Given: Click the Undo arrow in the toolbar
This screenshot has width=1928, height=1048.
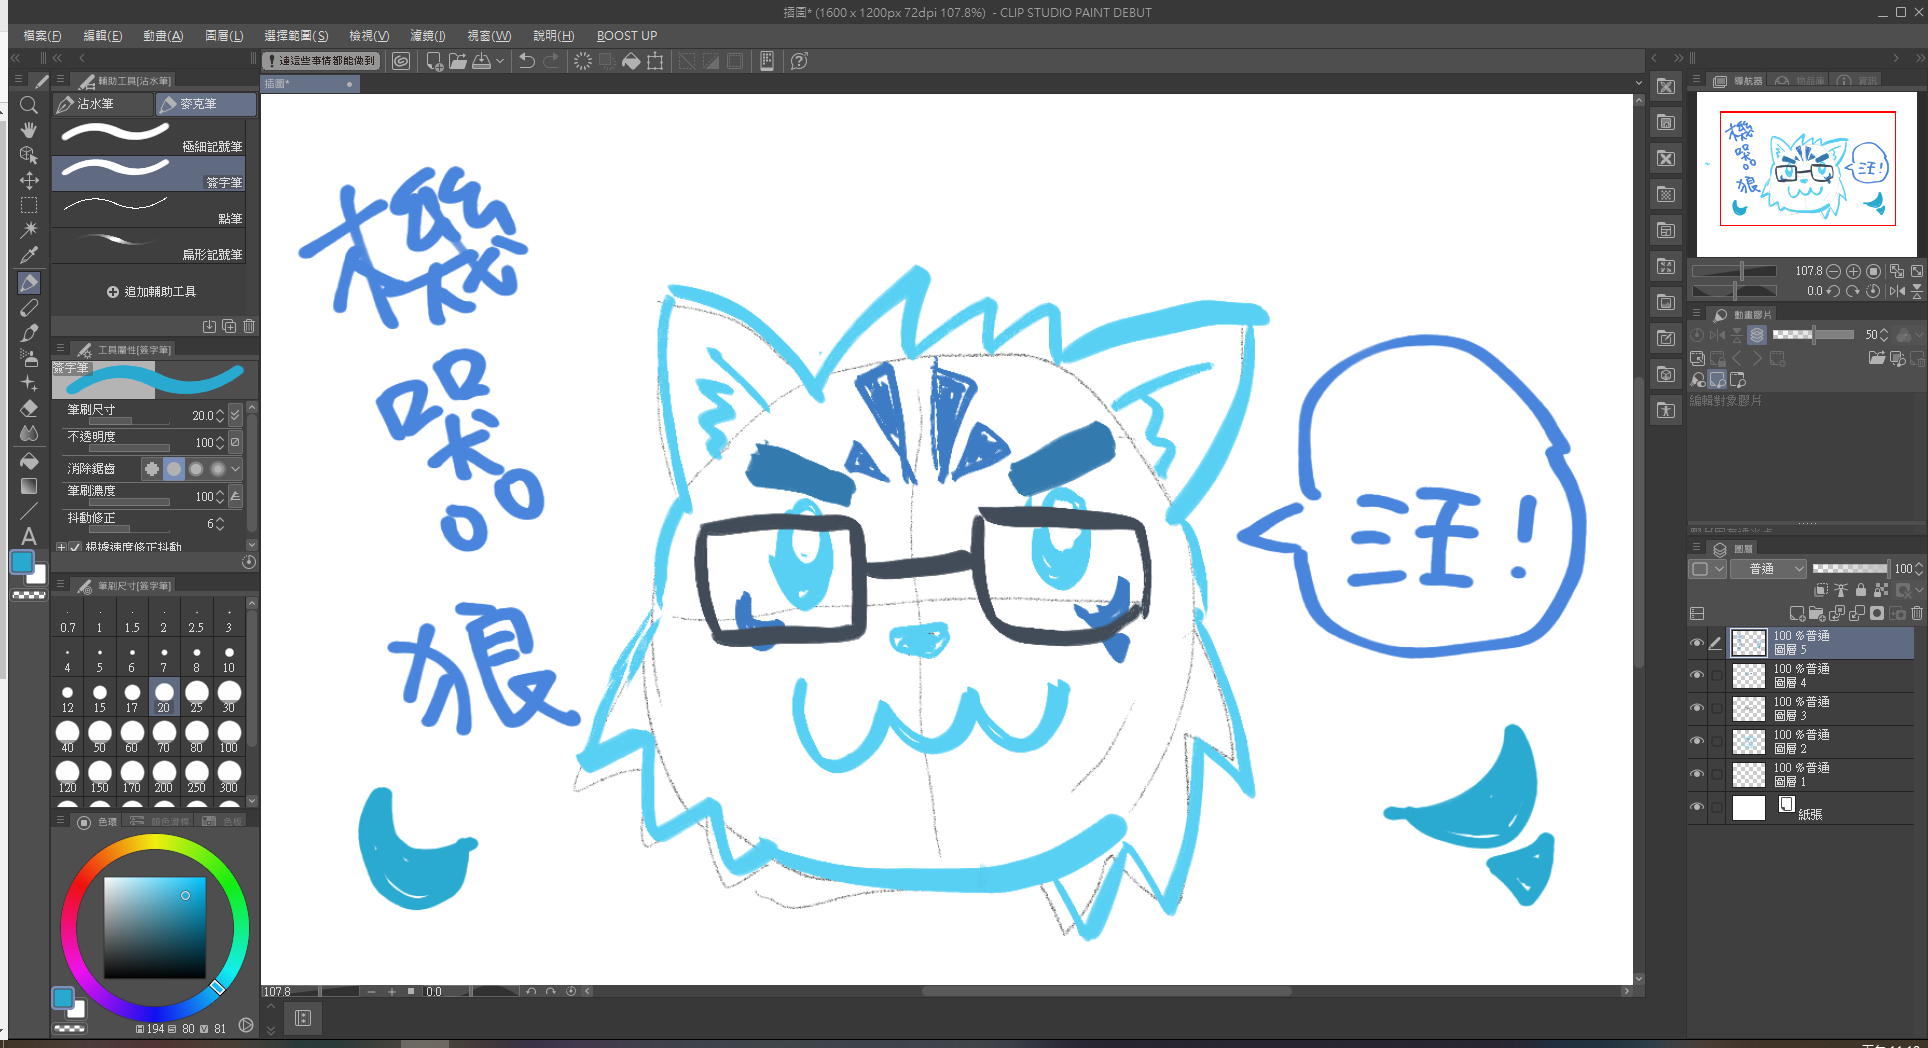Looking at the screenshot, I should point(526,61).
